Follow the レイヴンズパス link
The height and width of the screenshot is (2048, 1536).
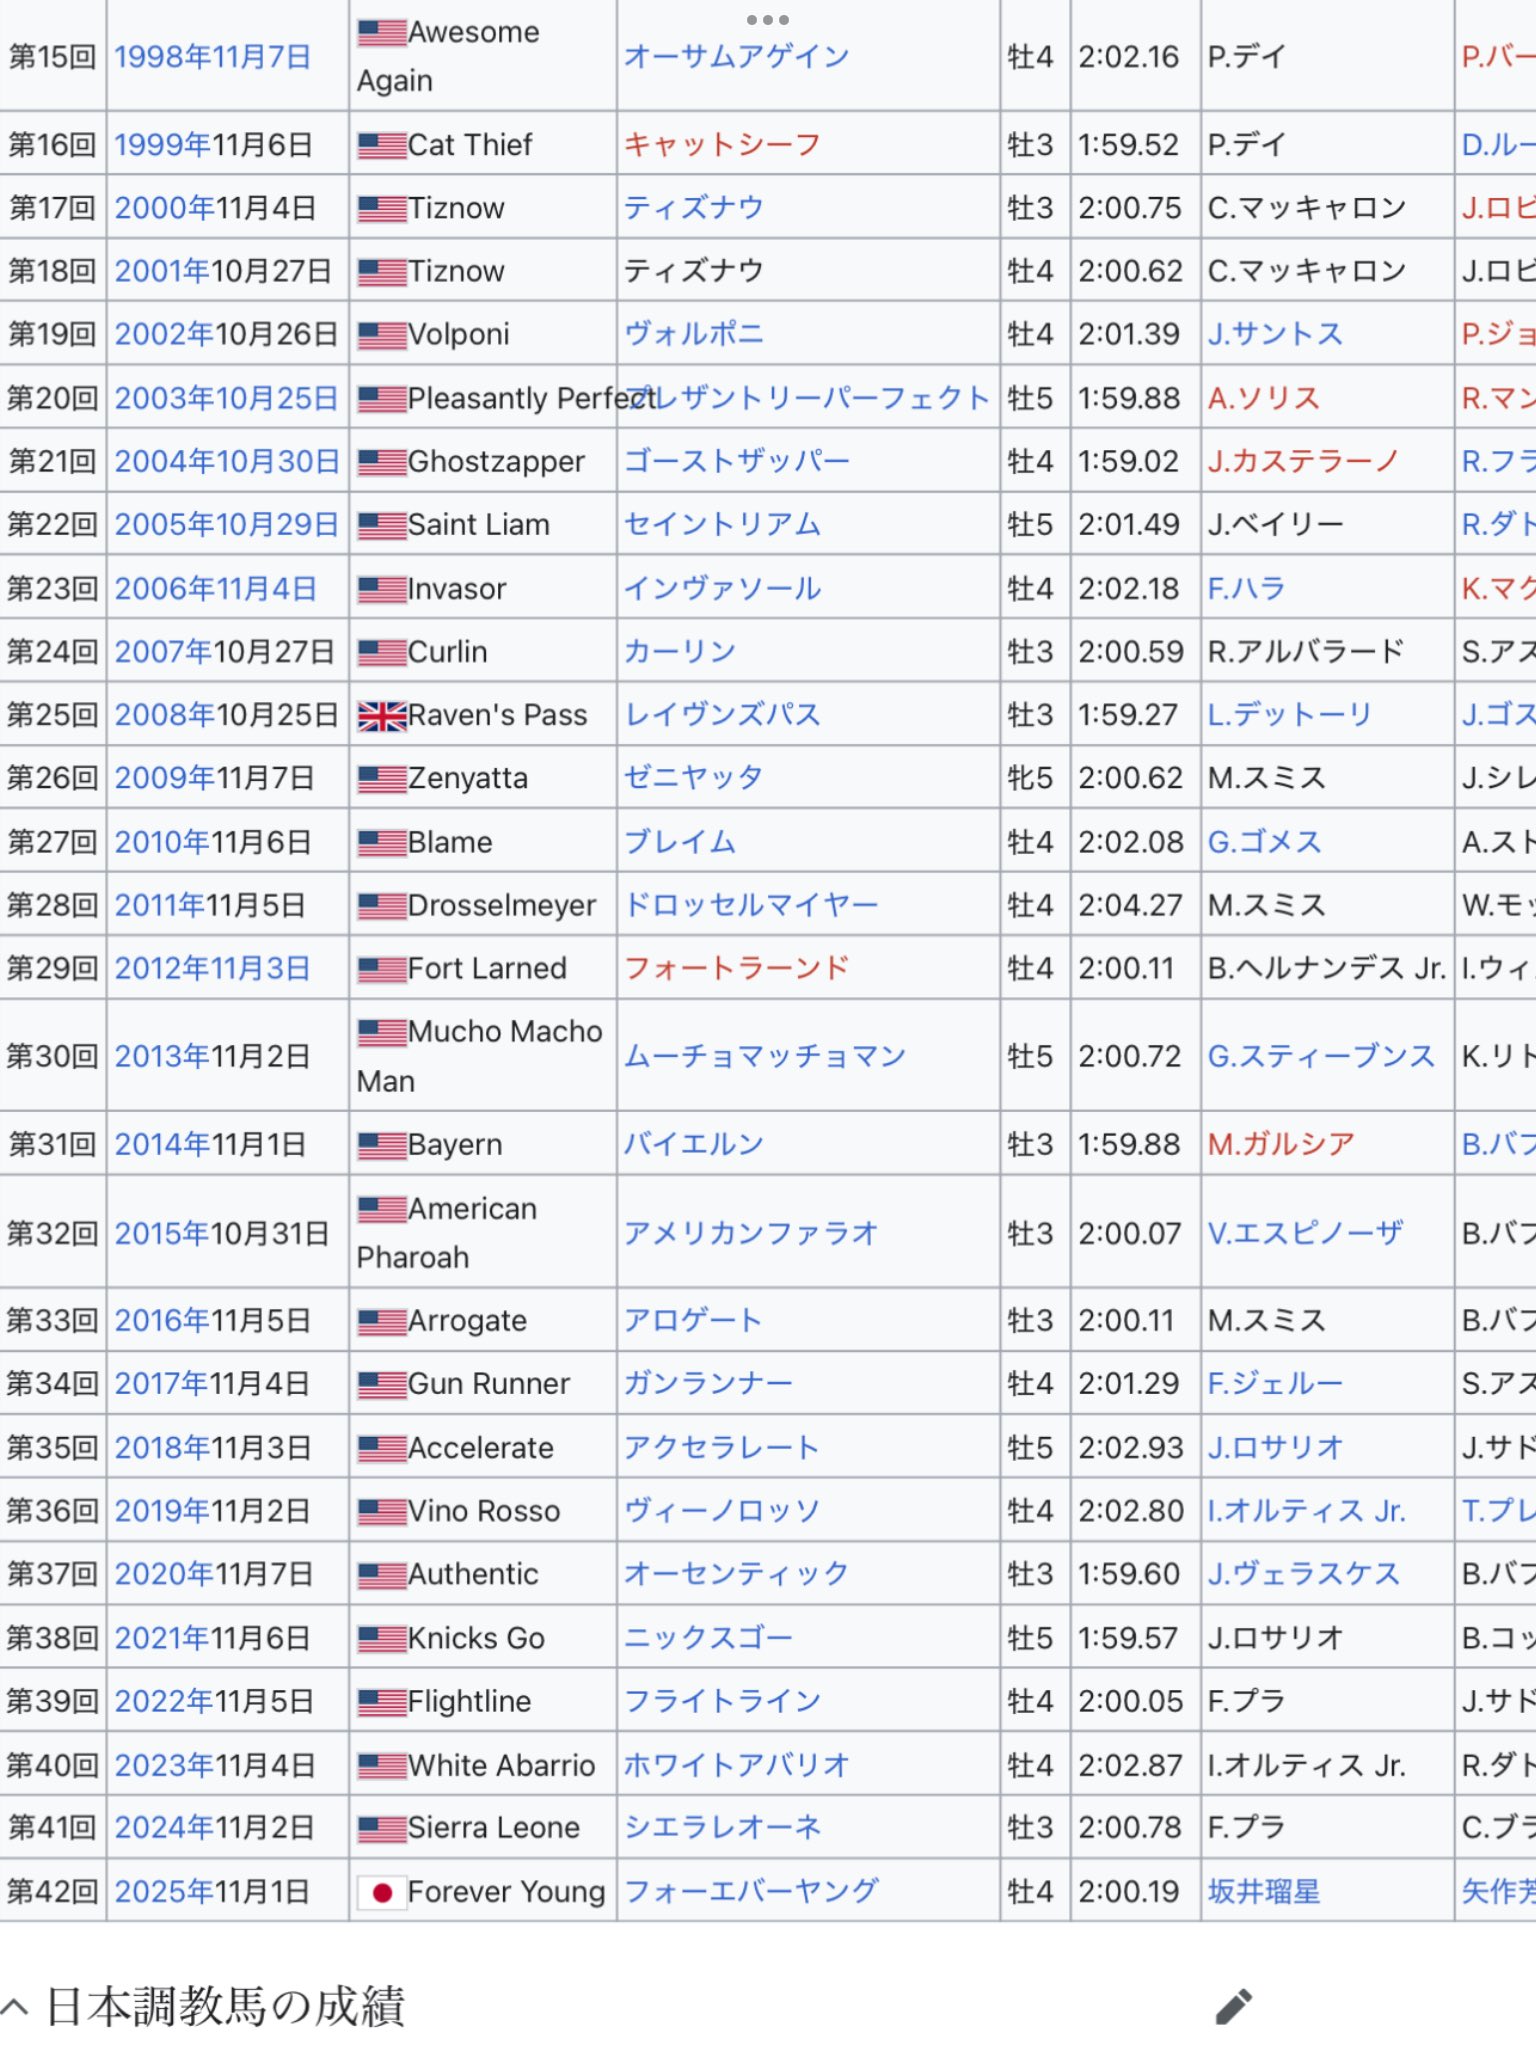722,715
